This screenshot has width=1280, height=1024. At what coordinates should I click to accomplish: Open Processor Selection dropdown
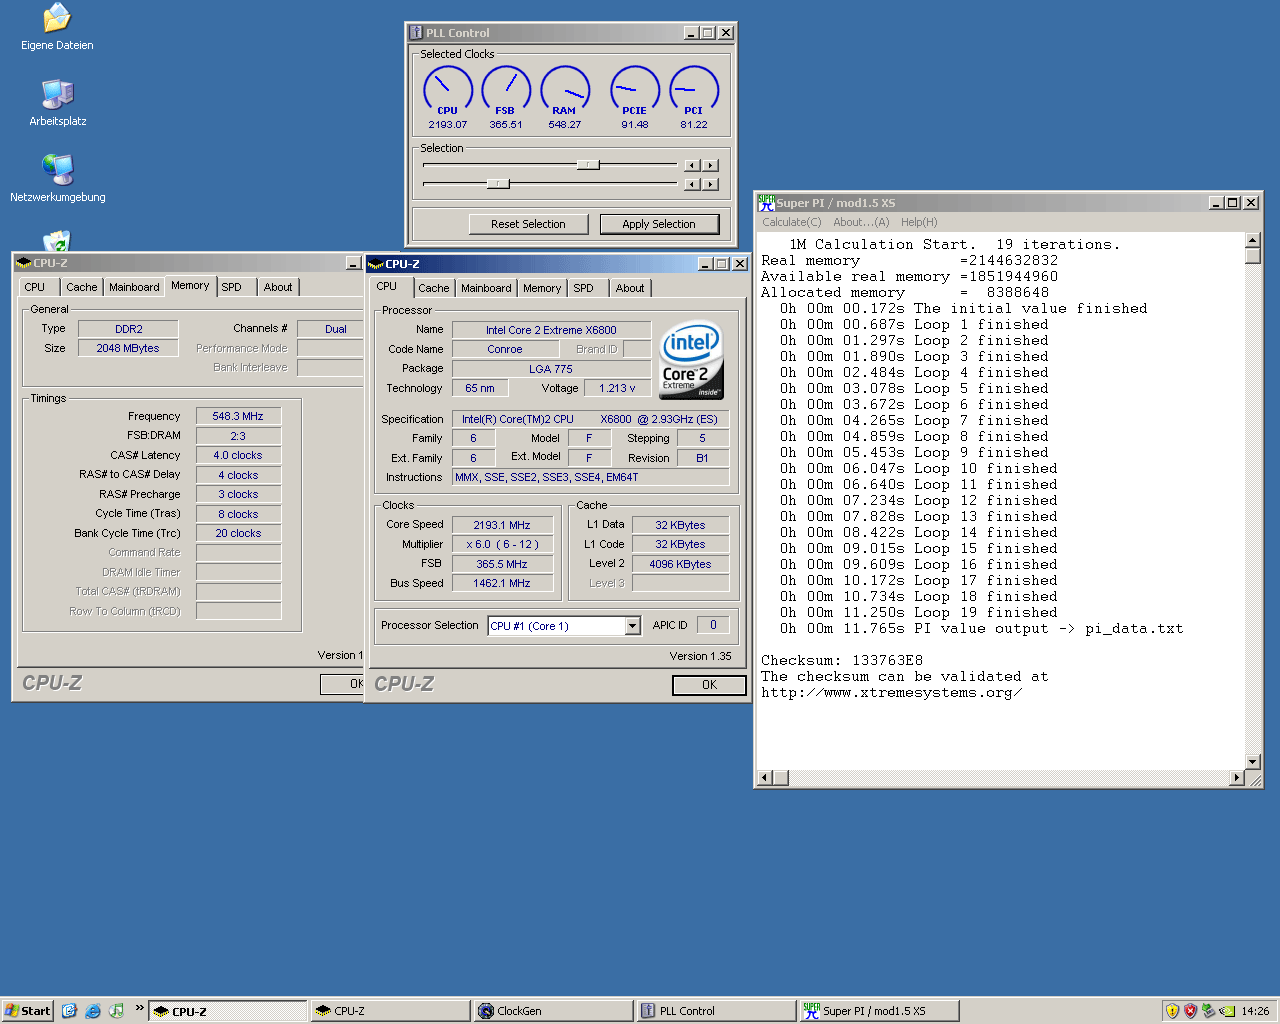632,626
